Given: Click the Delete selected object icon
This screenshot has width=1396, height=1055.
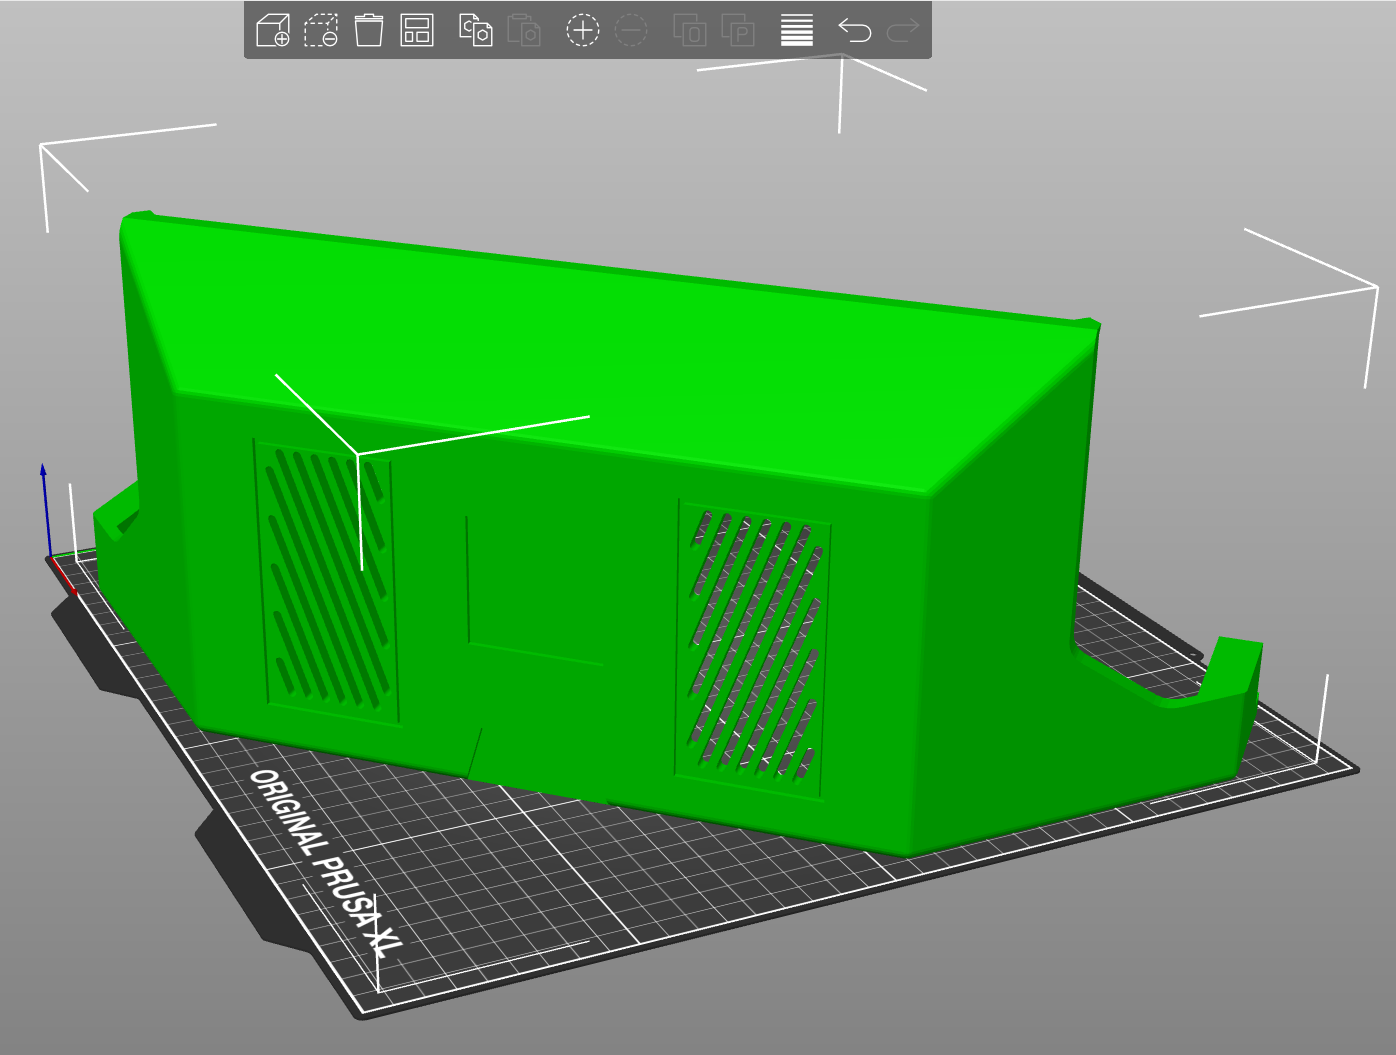Looking at the screenshot, I should 321,30.
